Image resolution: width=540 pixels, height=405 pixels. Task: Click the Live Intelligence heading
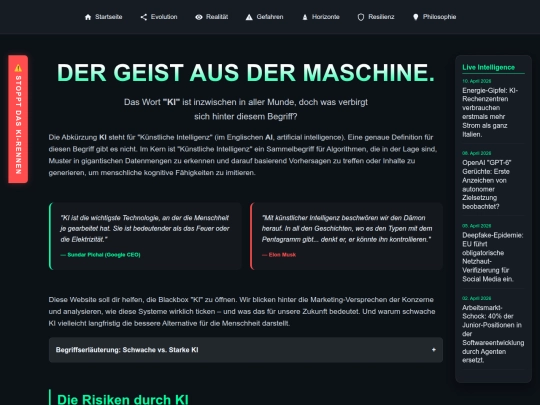click(x=488, y=68)
